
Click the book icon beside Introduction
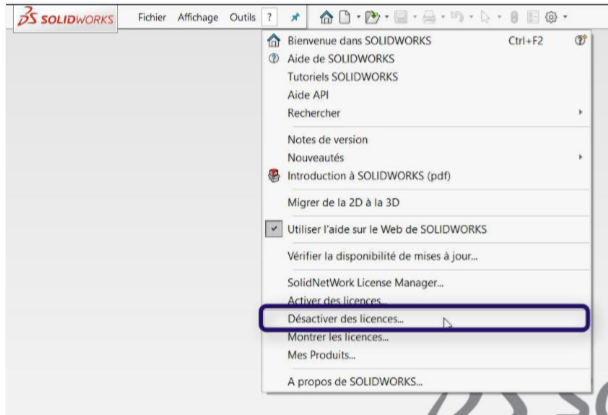point(274,176)
